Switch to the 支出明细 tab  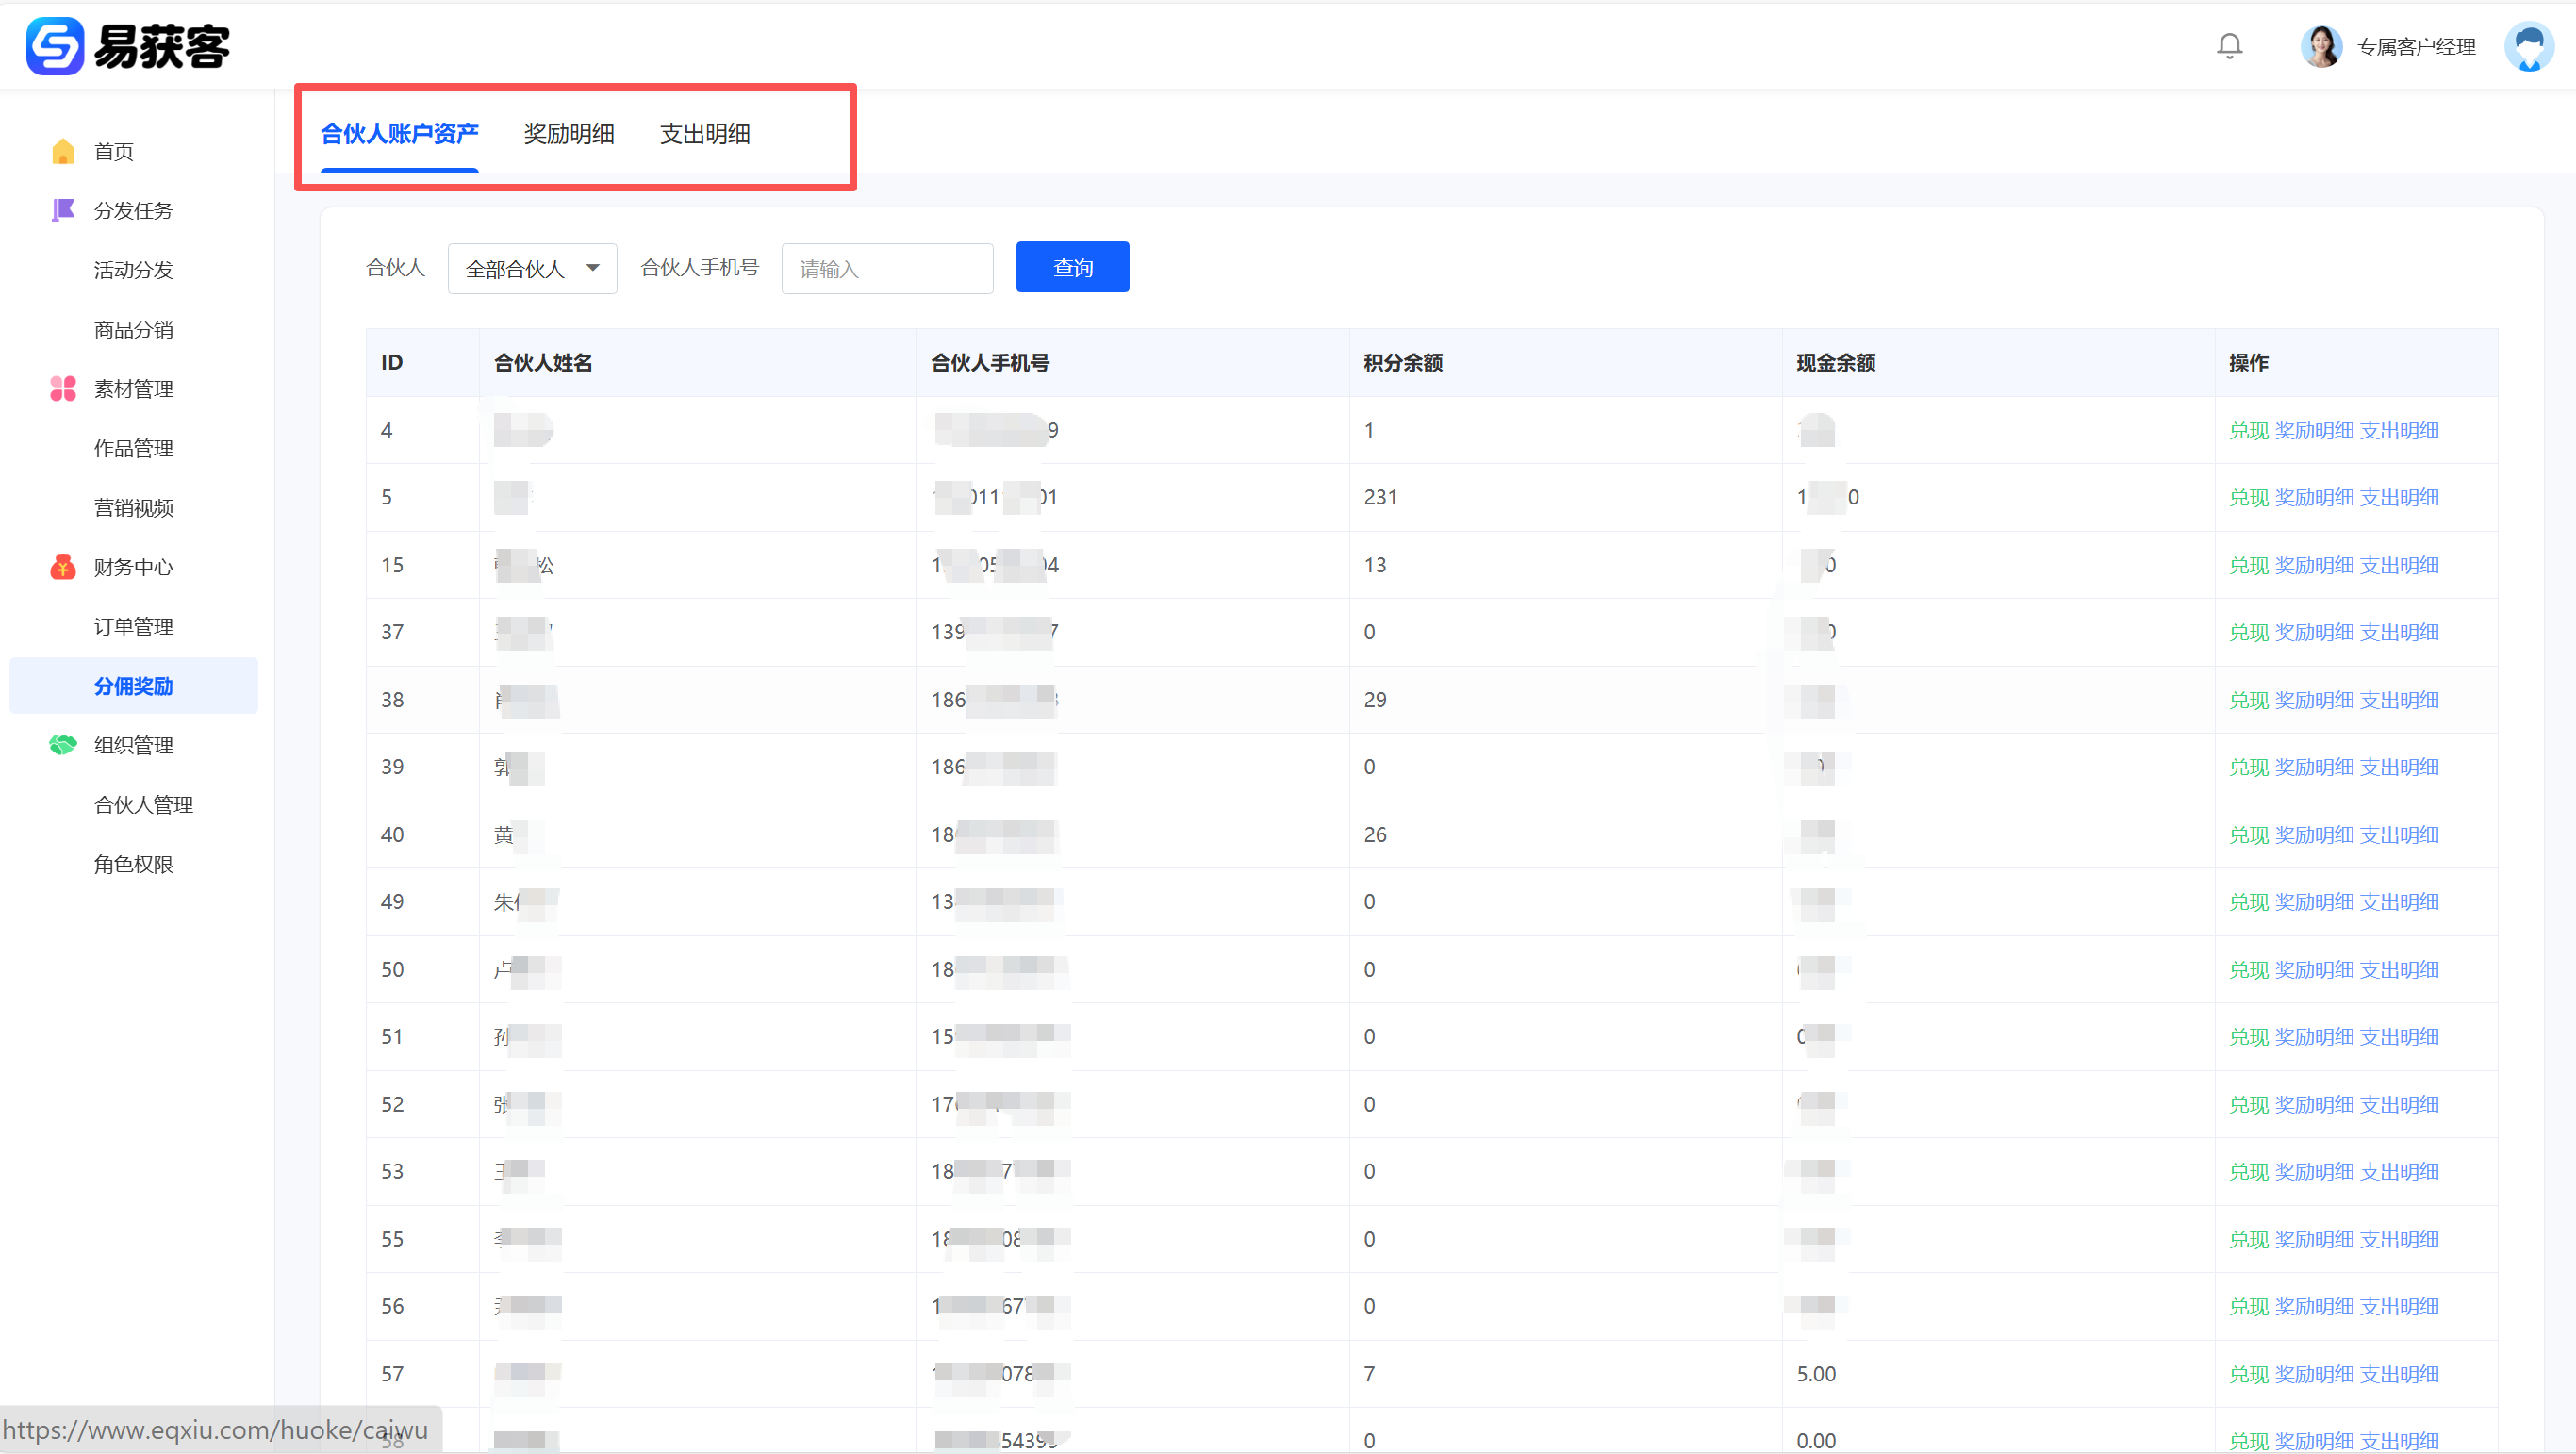point(704,134)
